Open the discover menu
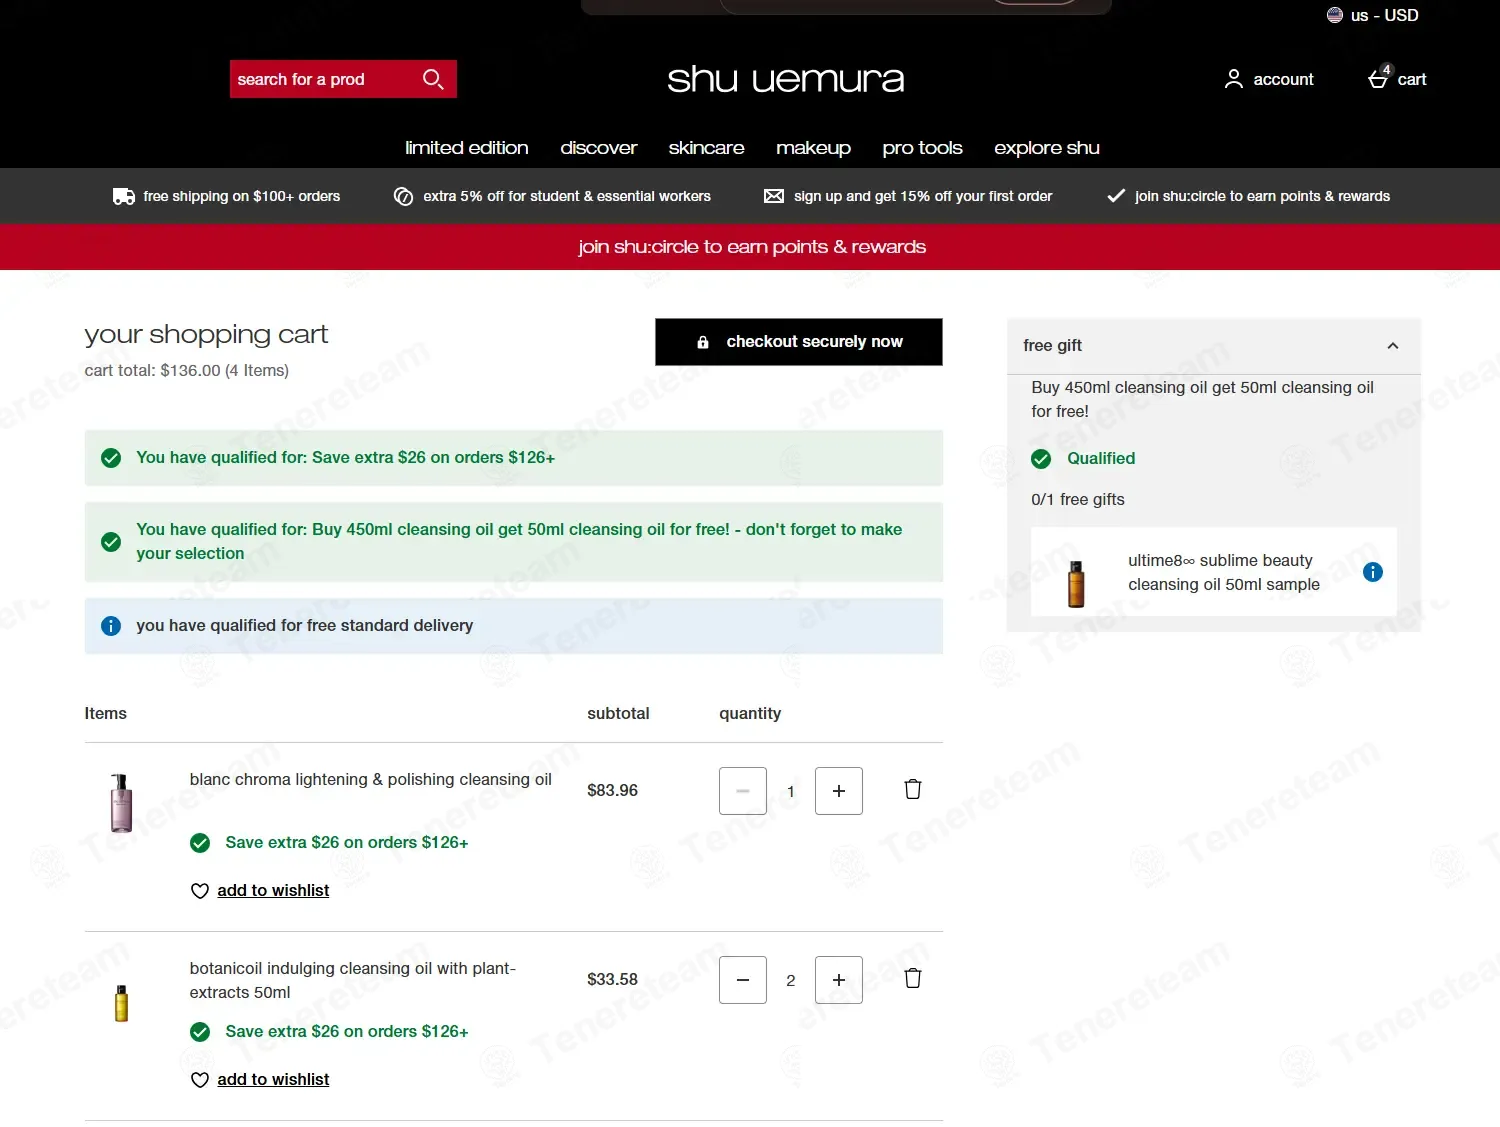Viewport: 1500px width, 1127px height. (x=599, y=148)
